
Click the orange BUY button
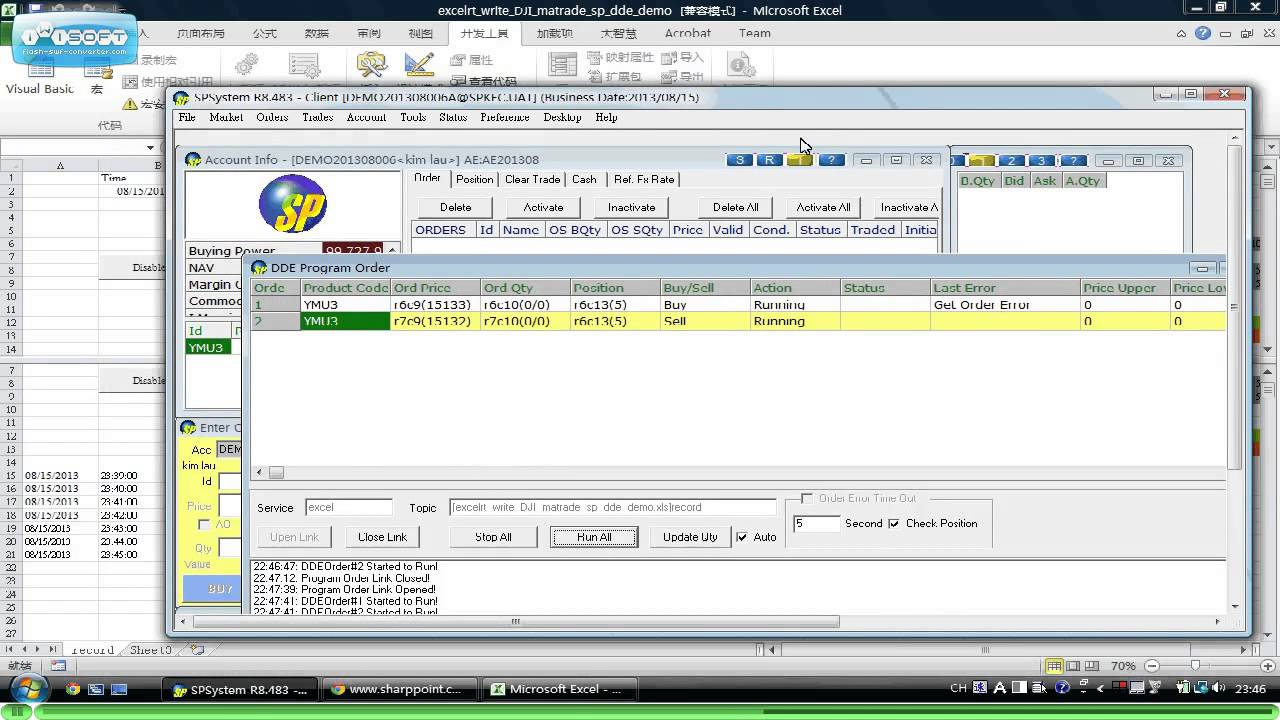[x=212, y=589]
